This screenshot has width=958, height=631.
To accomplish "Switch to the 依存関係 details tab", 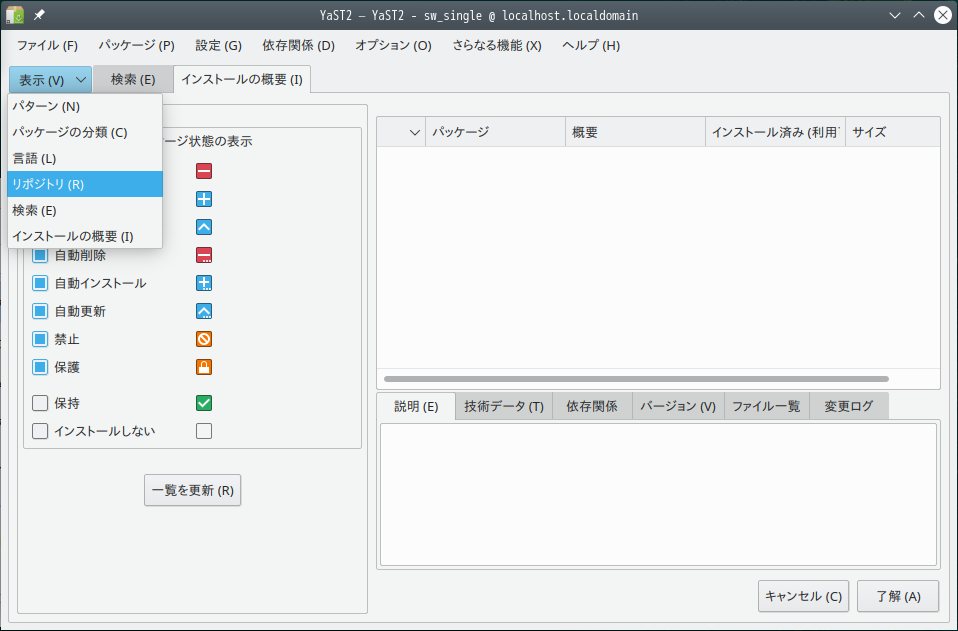I will tap(592, 406).
